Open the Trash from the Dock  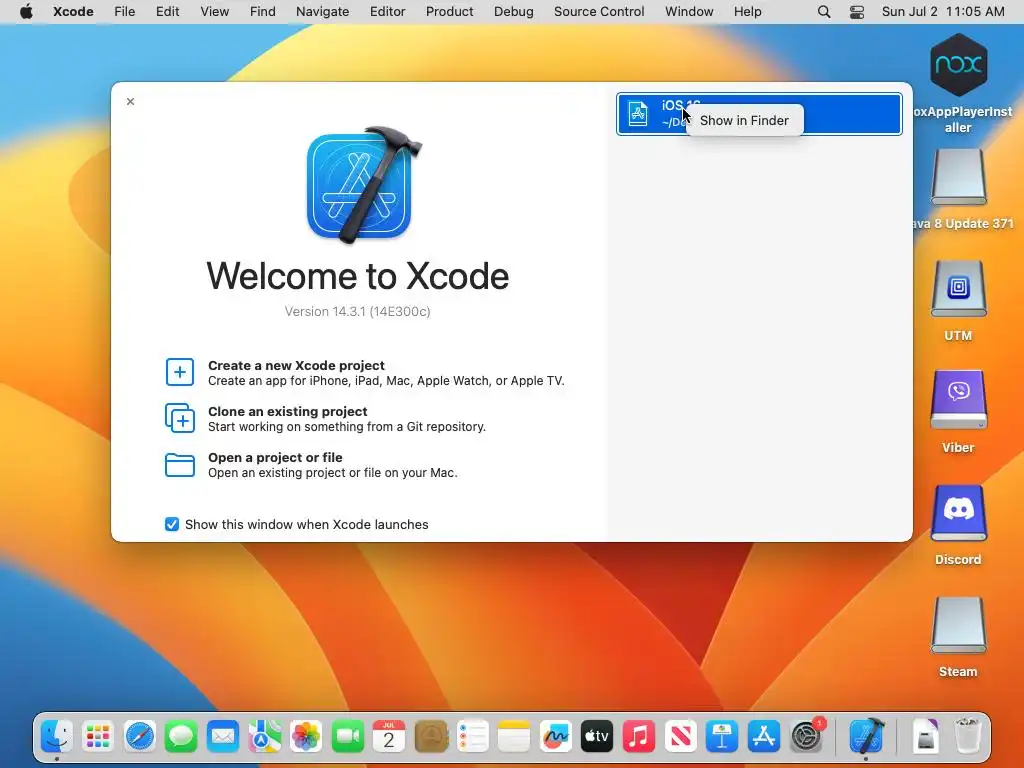click(x=967, y=737)
